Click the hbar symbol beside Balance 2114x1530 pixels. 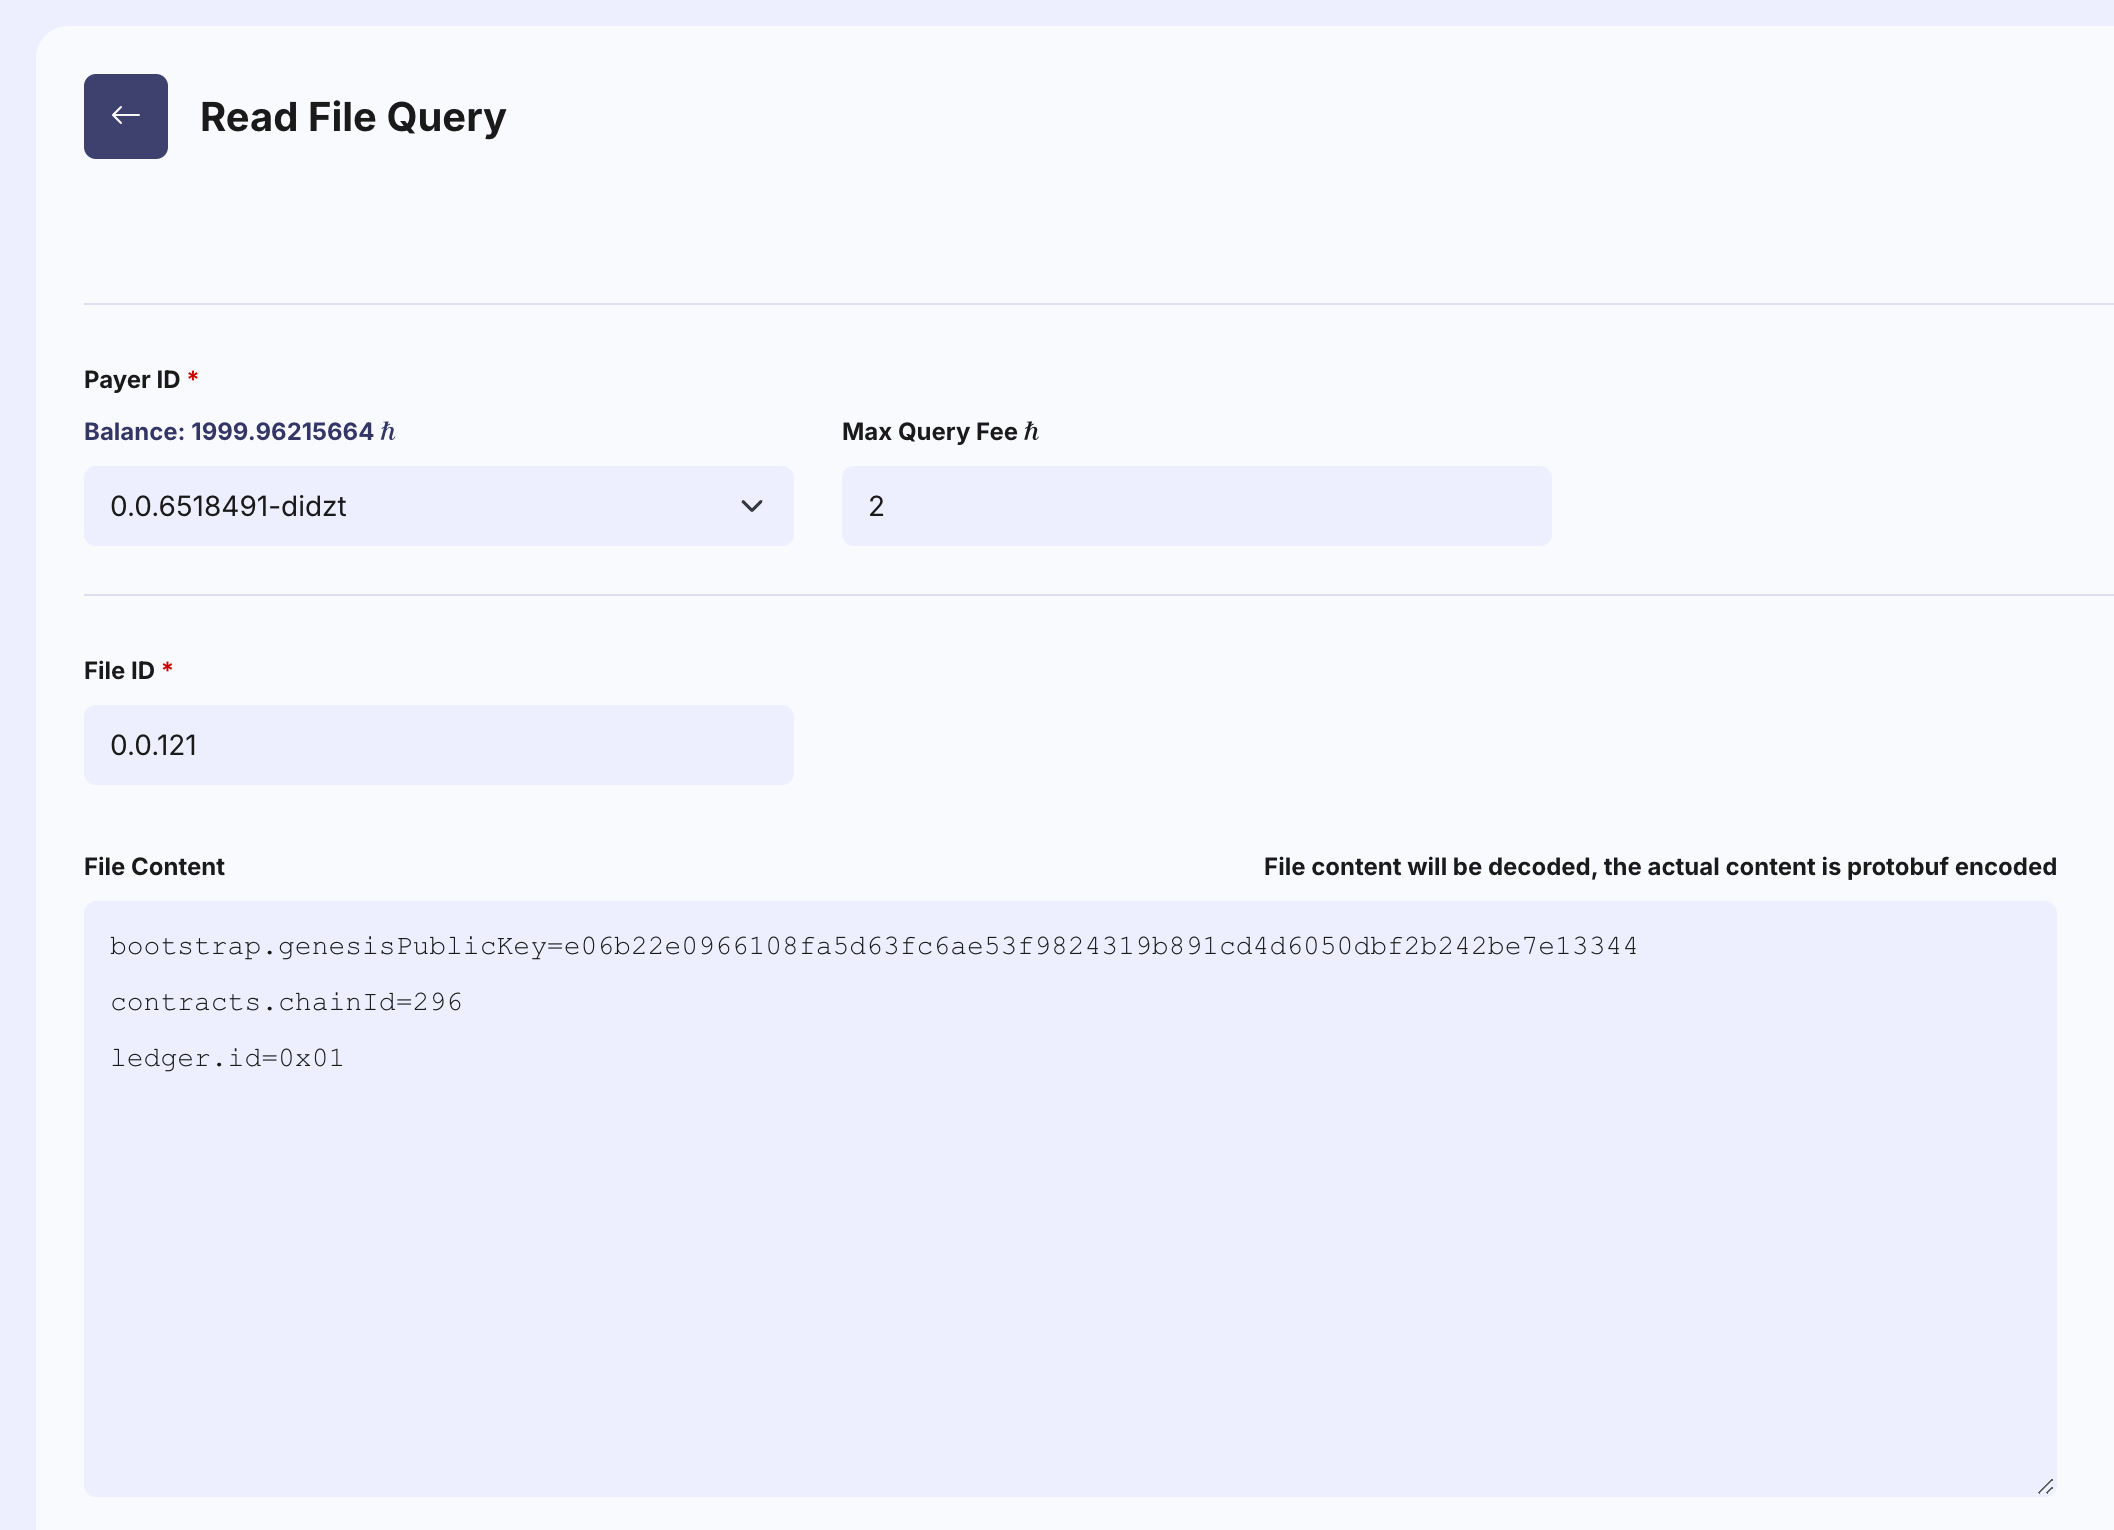pyautogui.click(x=388, y=432)
